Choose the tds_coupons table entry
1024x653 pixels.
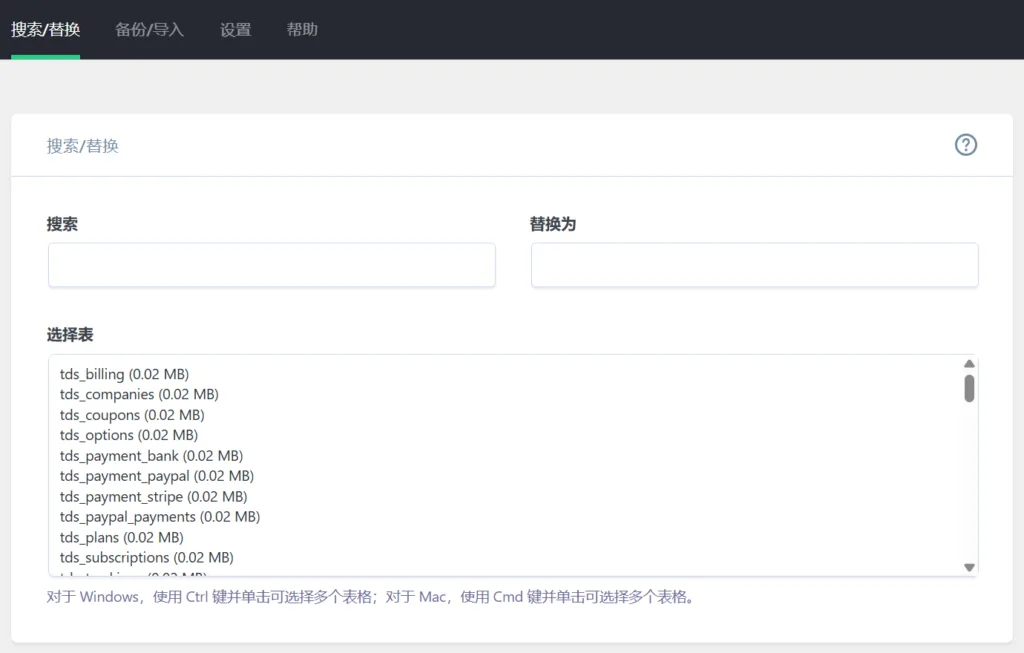coord(132,415)
